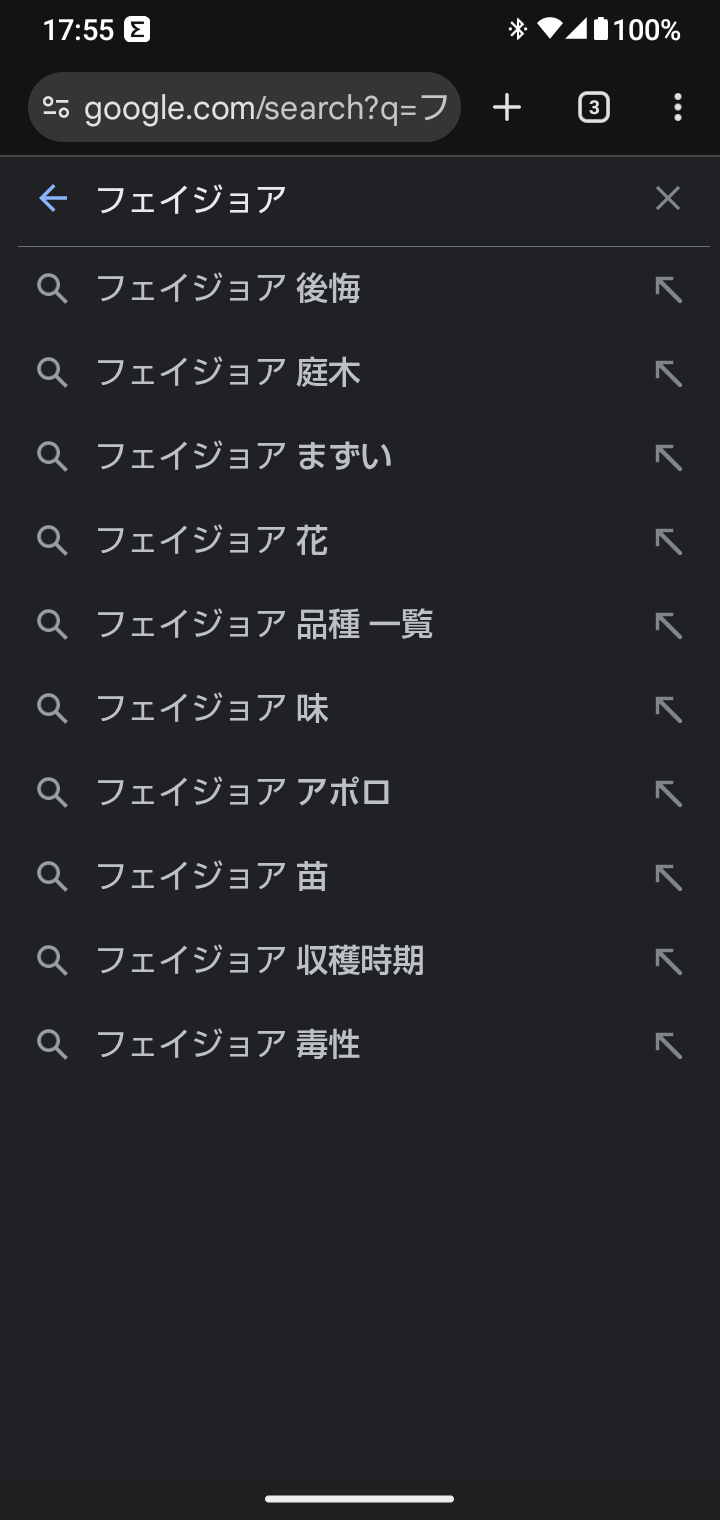Tap the blue back arrow in search
The width and height of the screenshot is (720, 1520).
pos(53,199)
